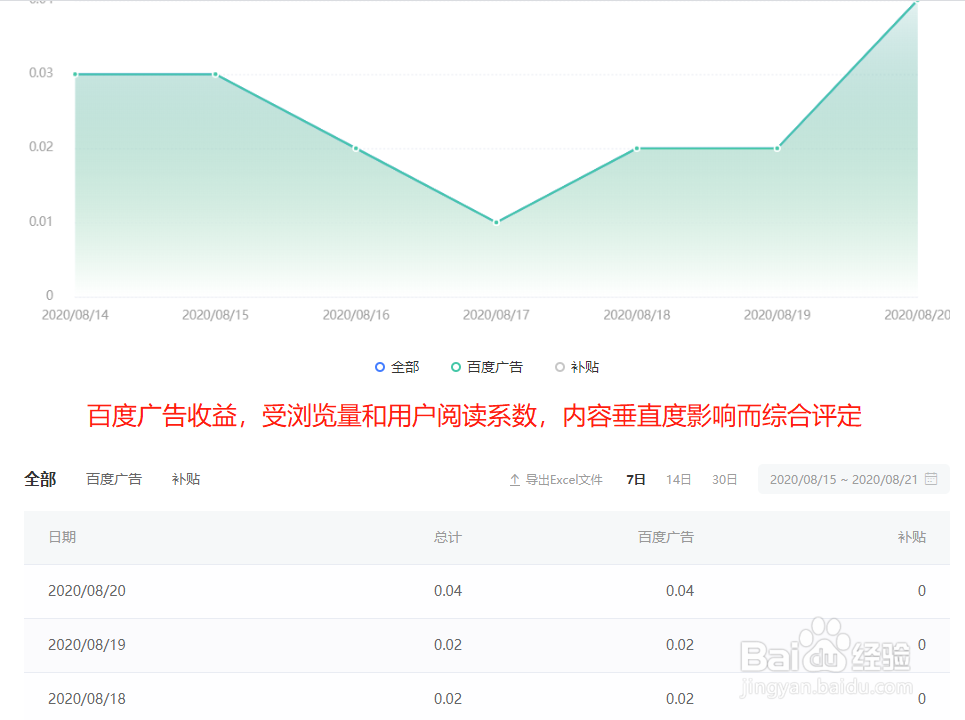This screenshot has height=720, width=965.
Task: Select the 补贴 tab
Action: [x=185, y=479]
